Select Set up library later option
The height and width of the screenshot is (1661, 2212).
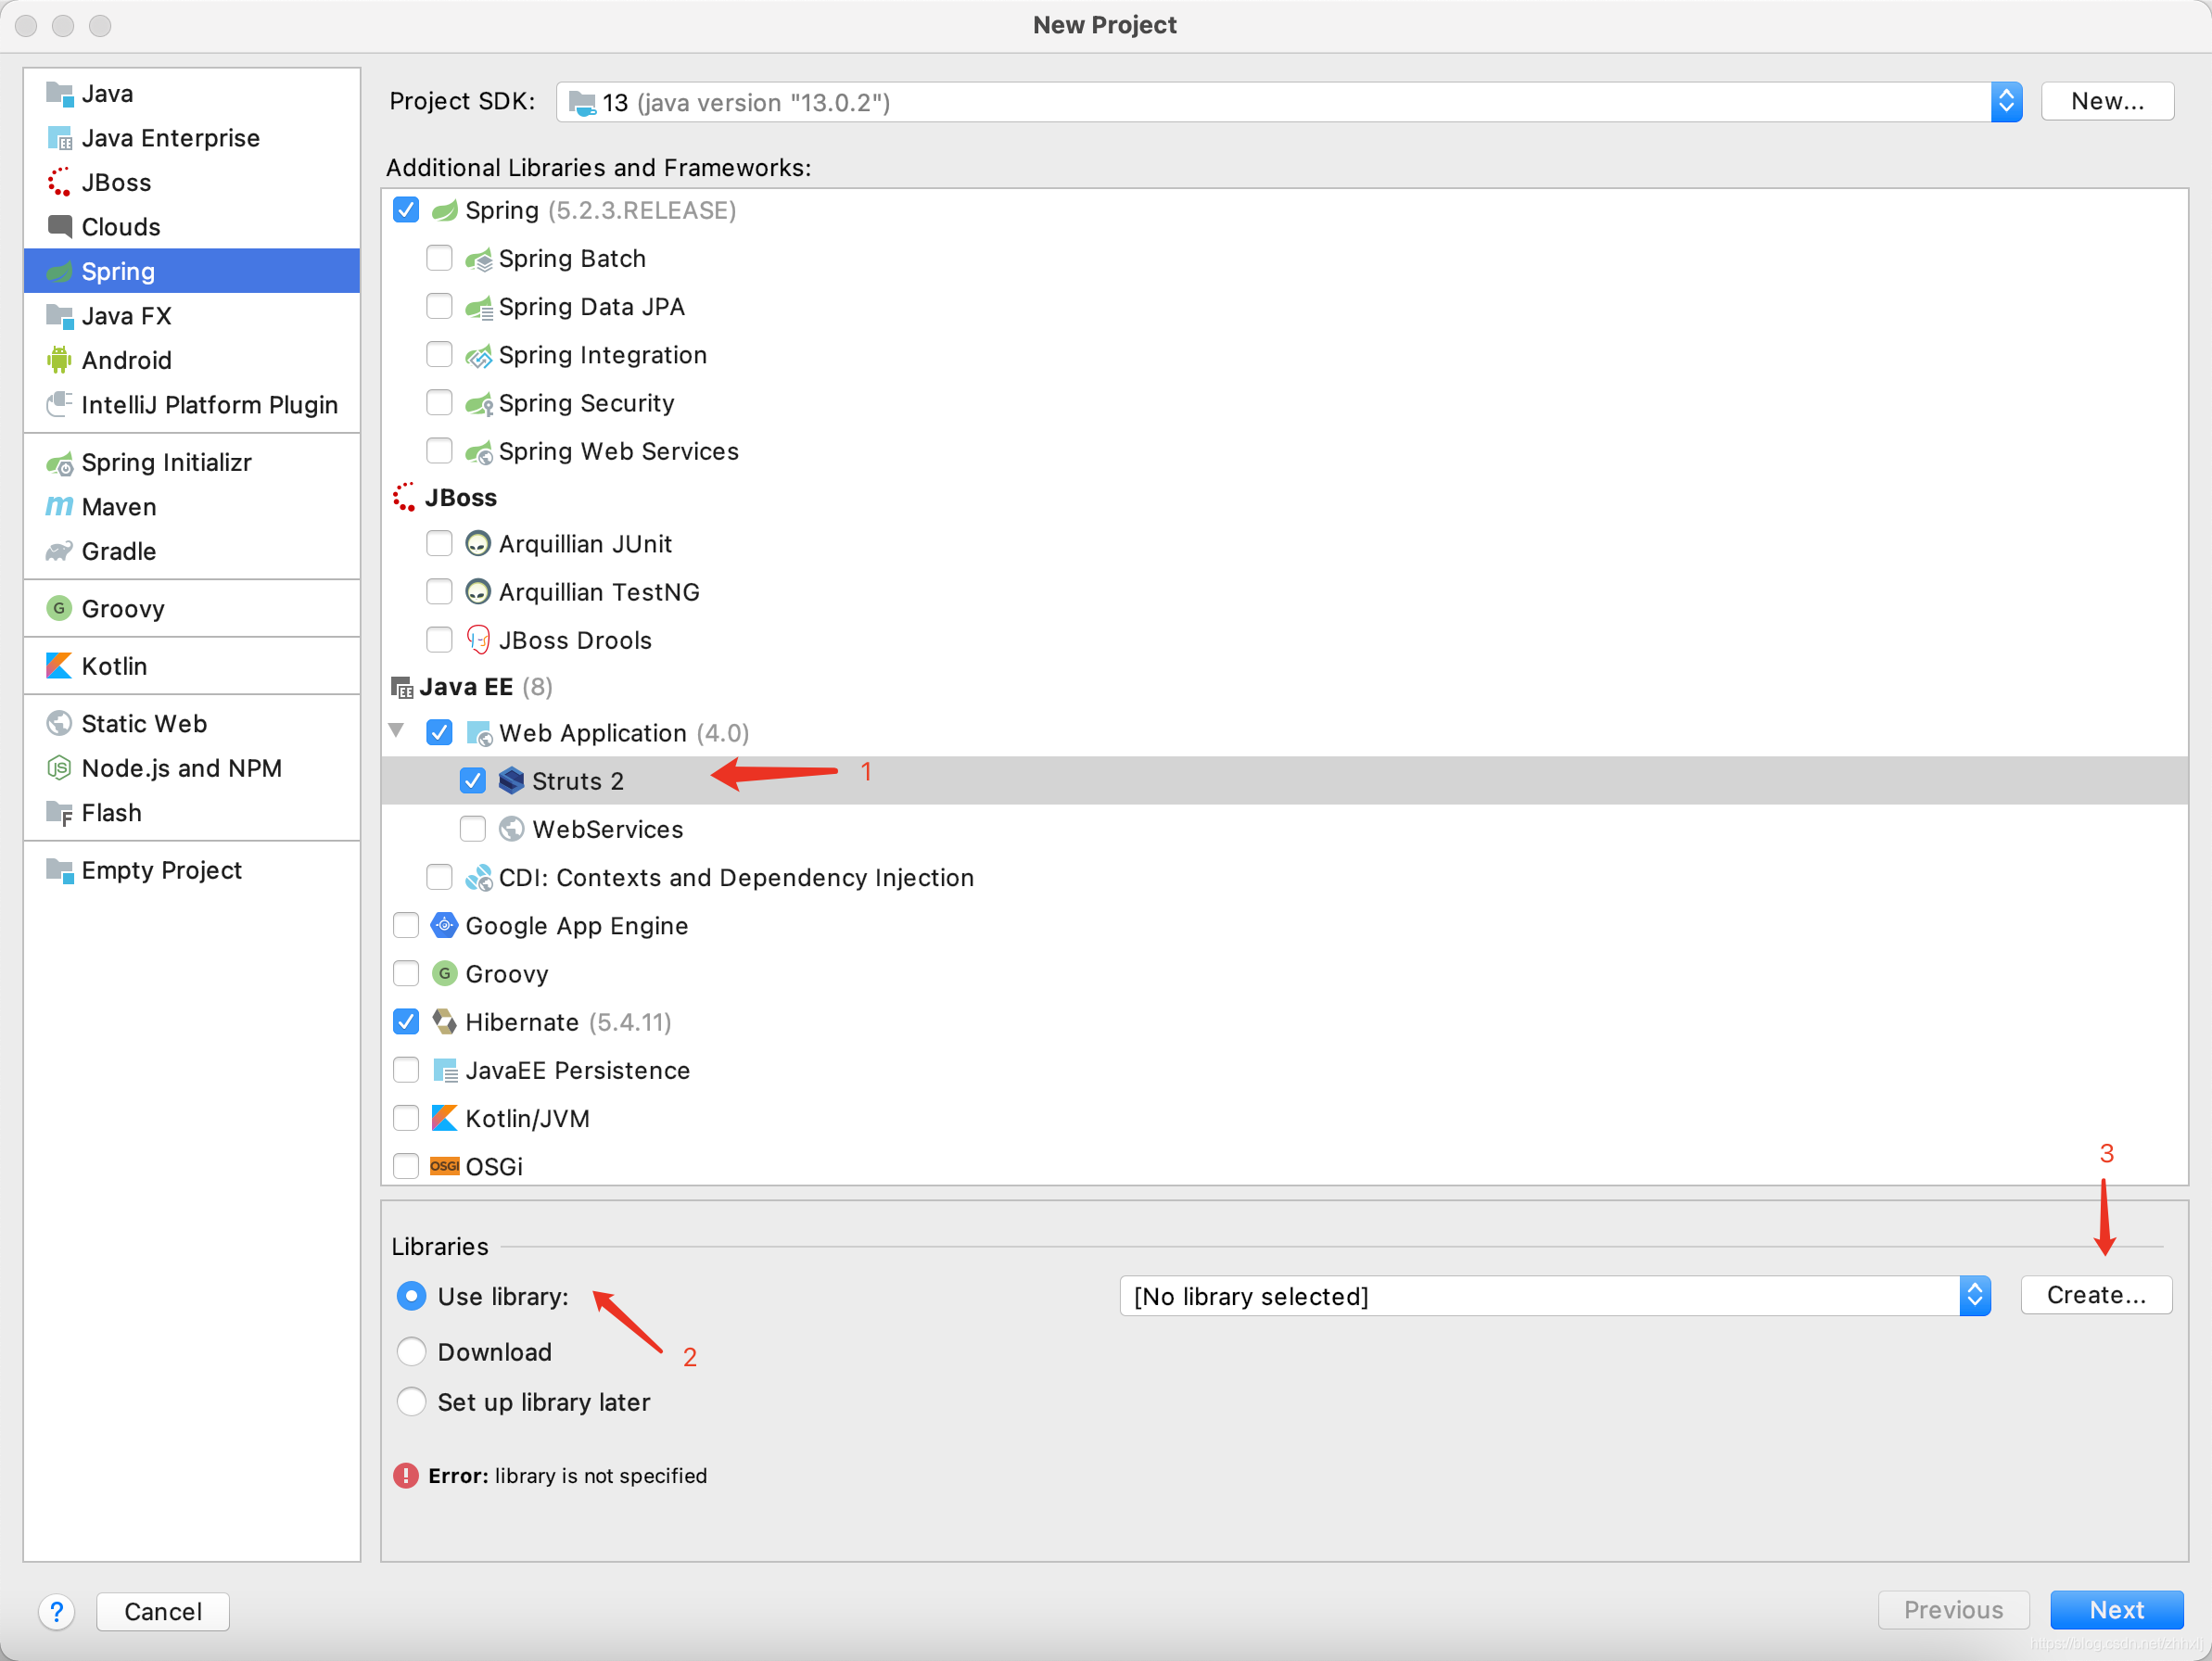coord(411,1402)
